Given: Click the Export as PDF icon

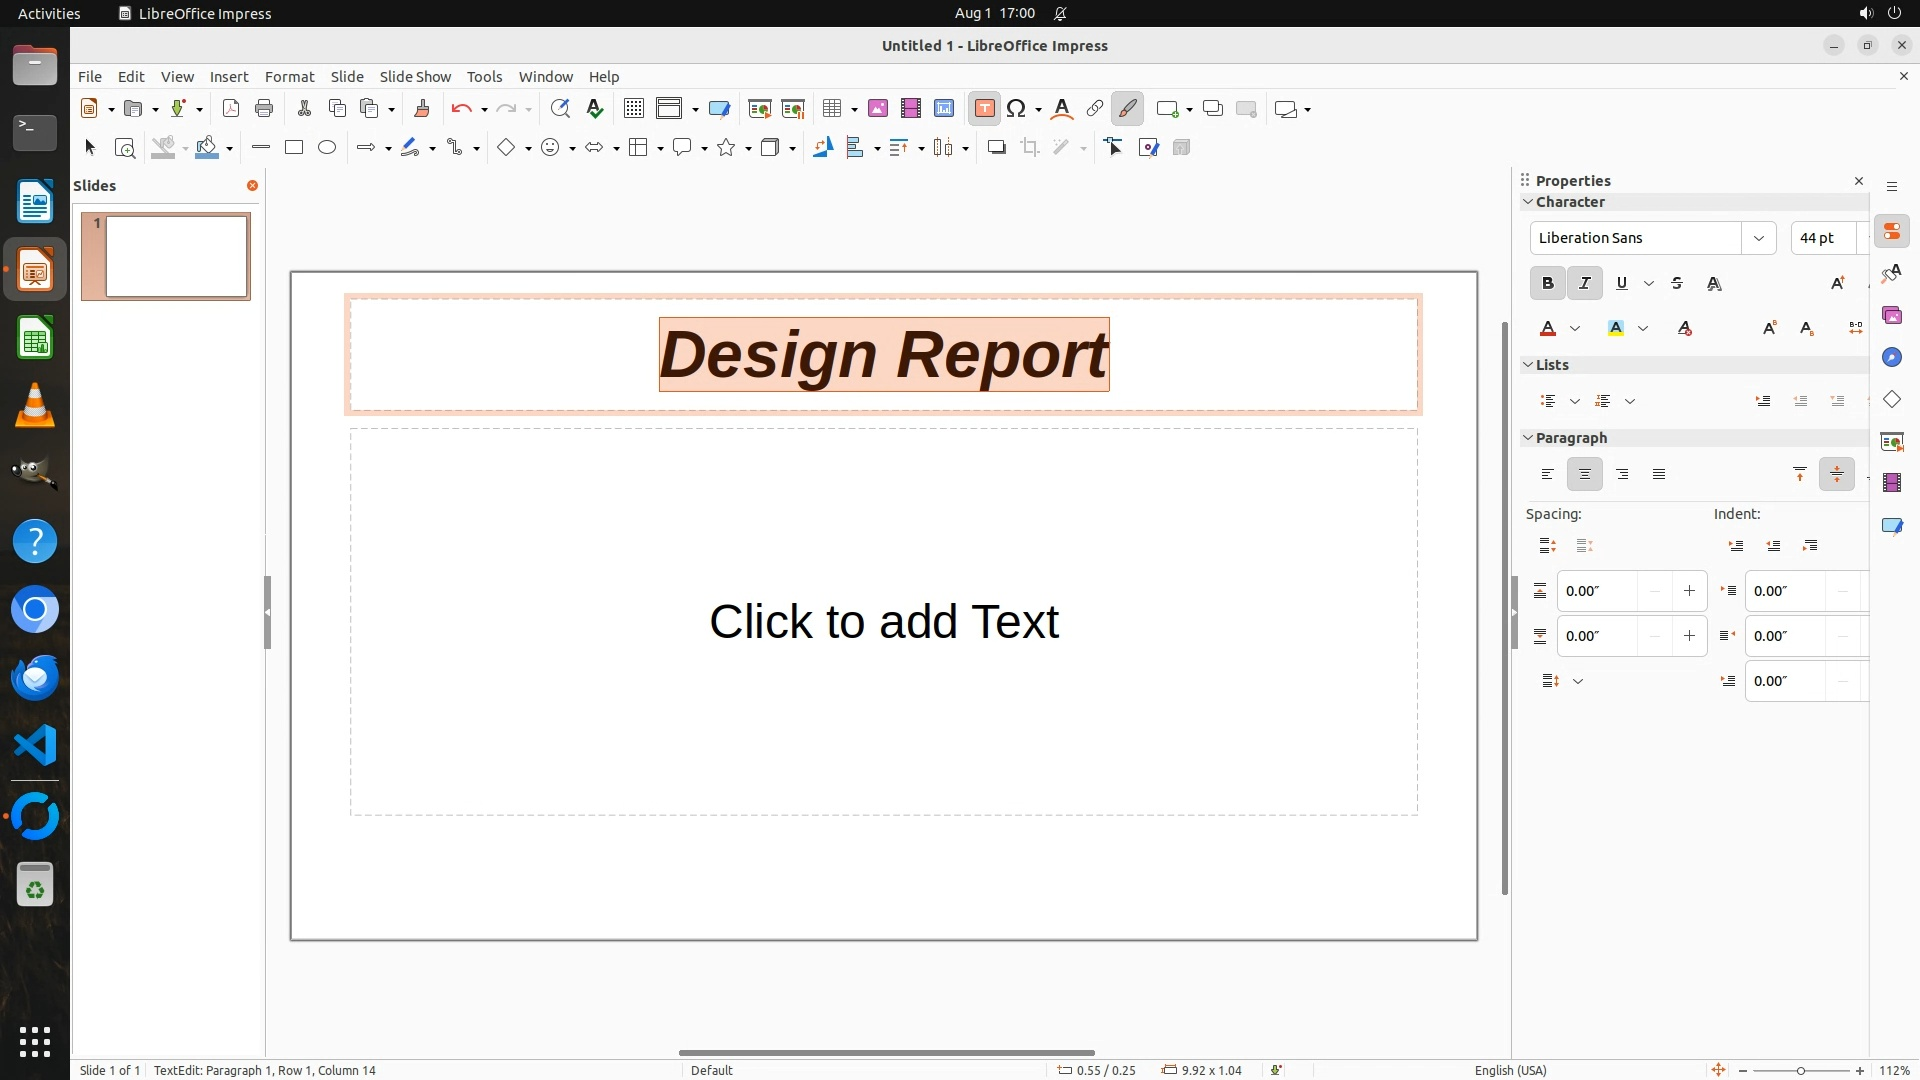Looking at the screenshot, I should pyautogui.click(x=231, y=109).
